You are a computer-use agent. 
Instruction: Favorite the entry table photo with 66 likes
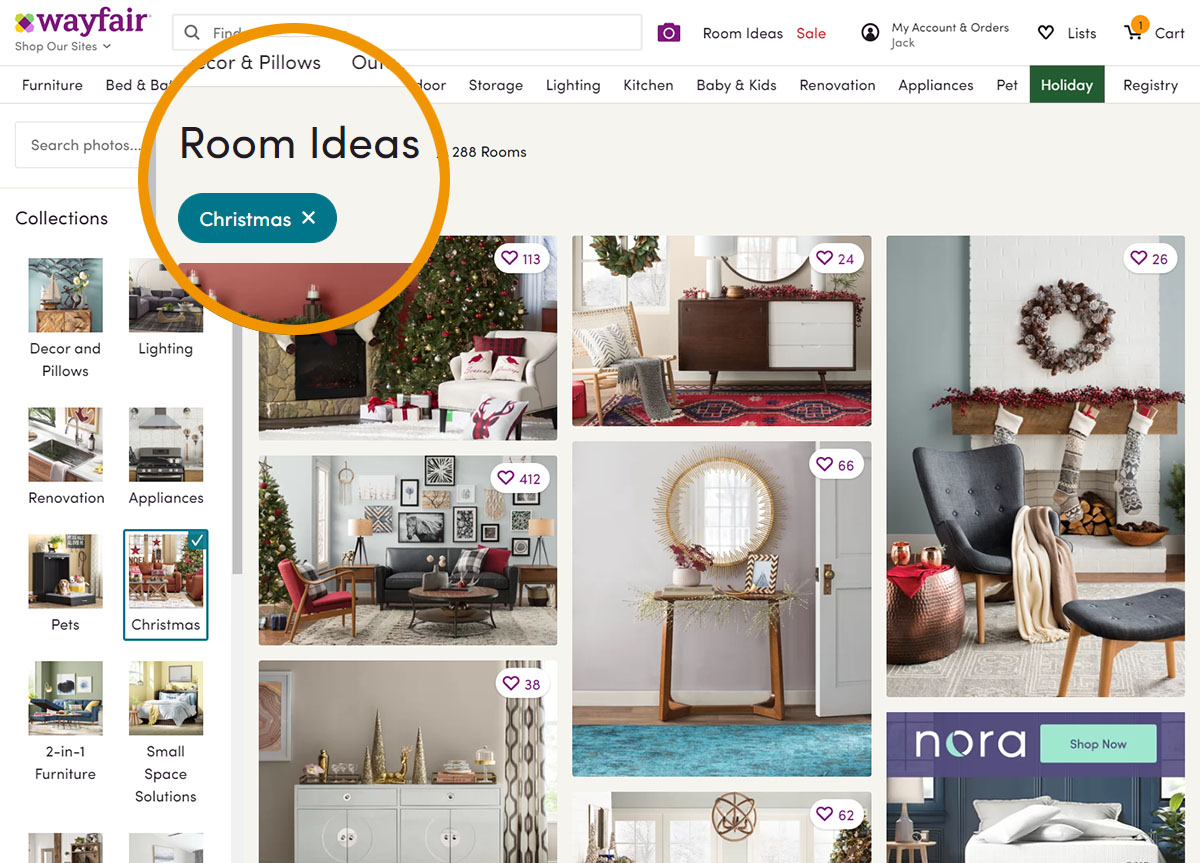pyautogui.click(x=824, y=465)
